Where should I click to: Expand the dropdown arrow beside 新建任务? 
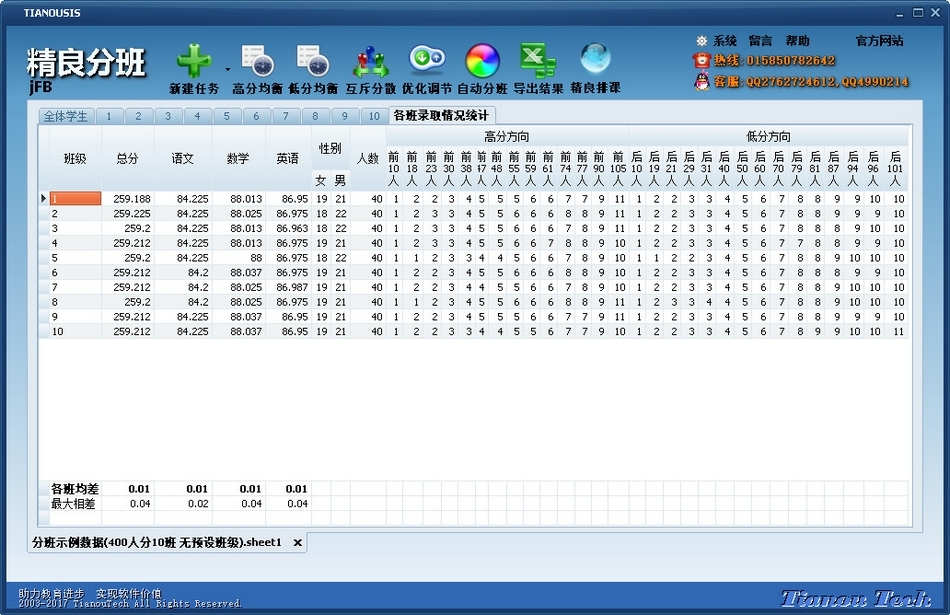[227, 70]
